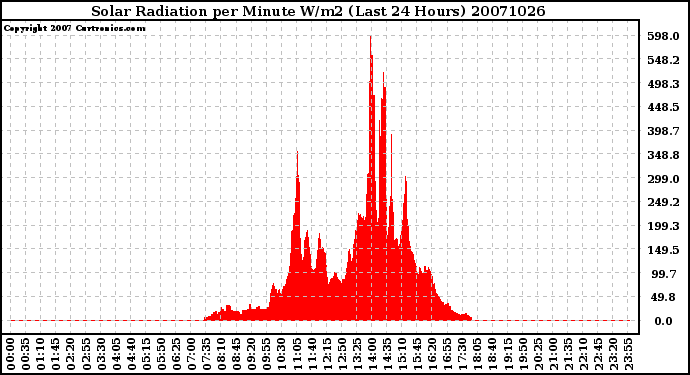Viewport: 690px width, 375px height.
Task: Click the Copyright 2007 Cartronics.com text
Action: pos(74,28)
